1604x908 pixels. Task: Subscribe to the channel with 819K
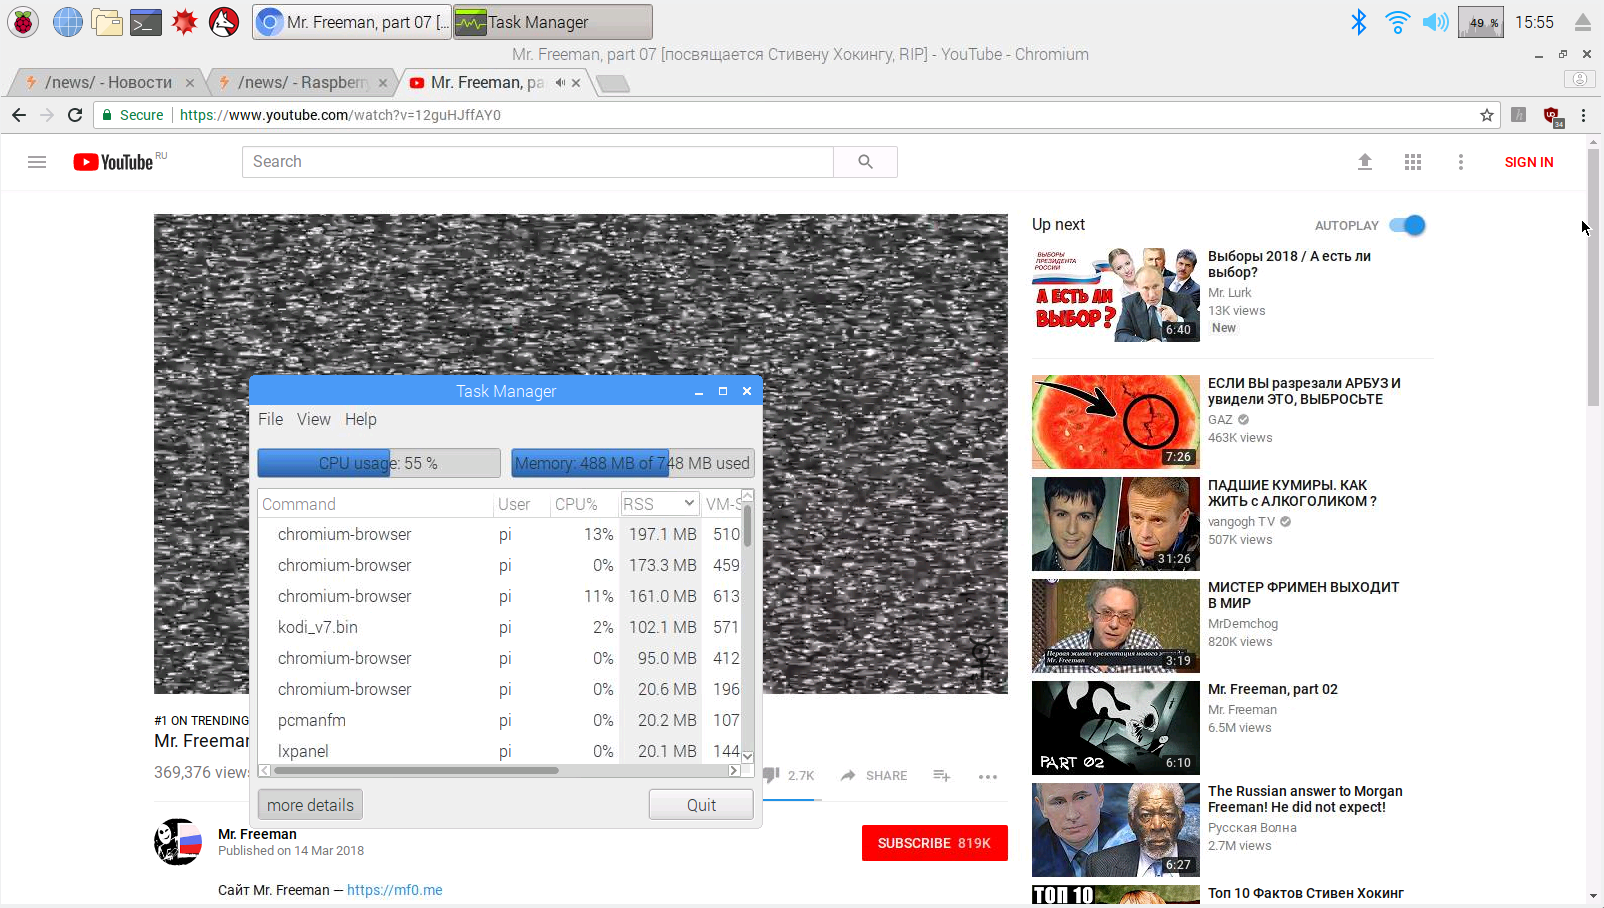click(x=934, y=843)
